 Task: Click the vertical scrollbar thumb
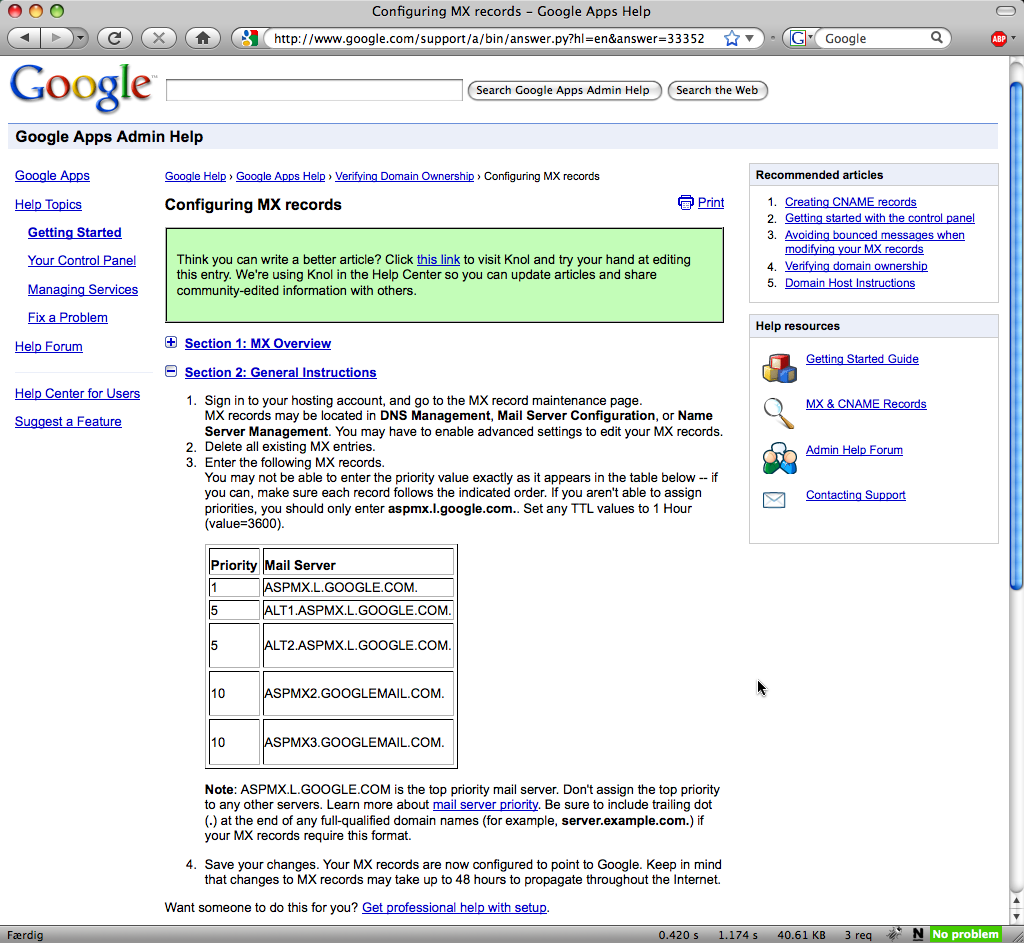tap(1016, 336)
